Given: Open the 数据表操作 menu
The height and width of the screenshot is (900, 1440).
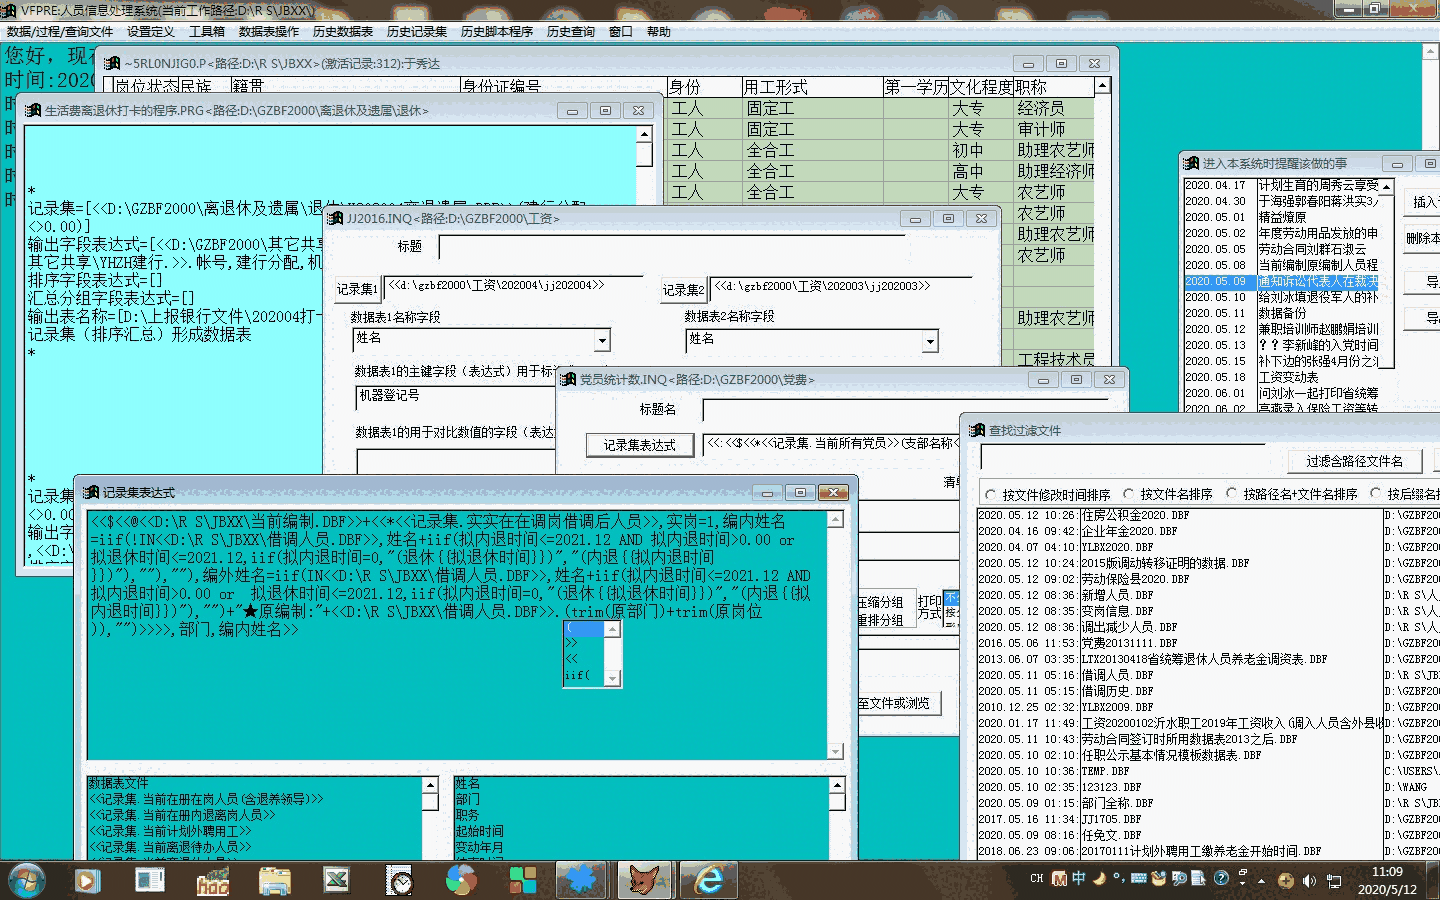Looking at the screenshot, I should pos(268,32).
